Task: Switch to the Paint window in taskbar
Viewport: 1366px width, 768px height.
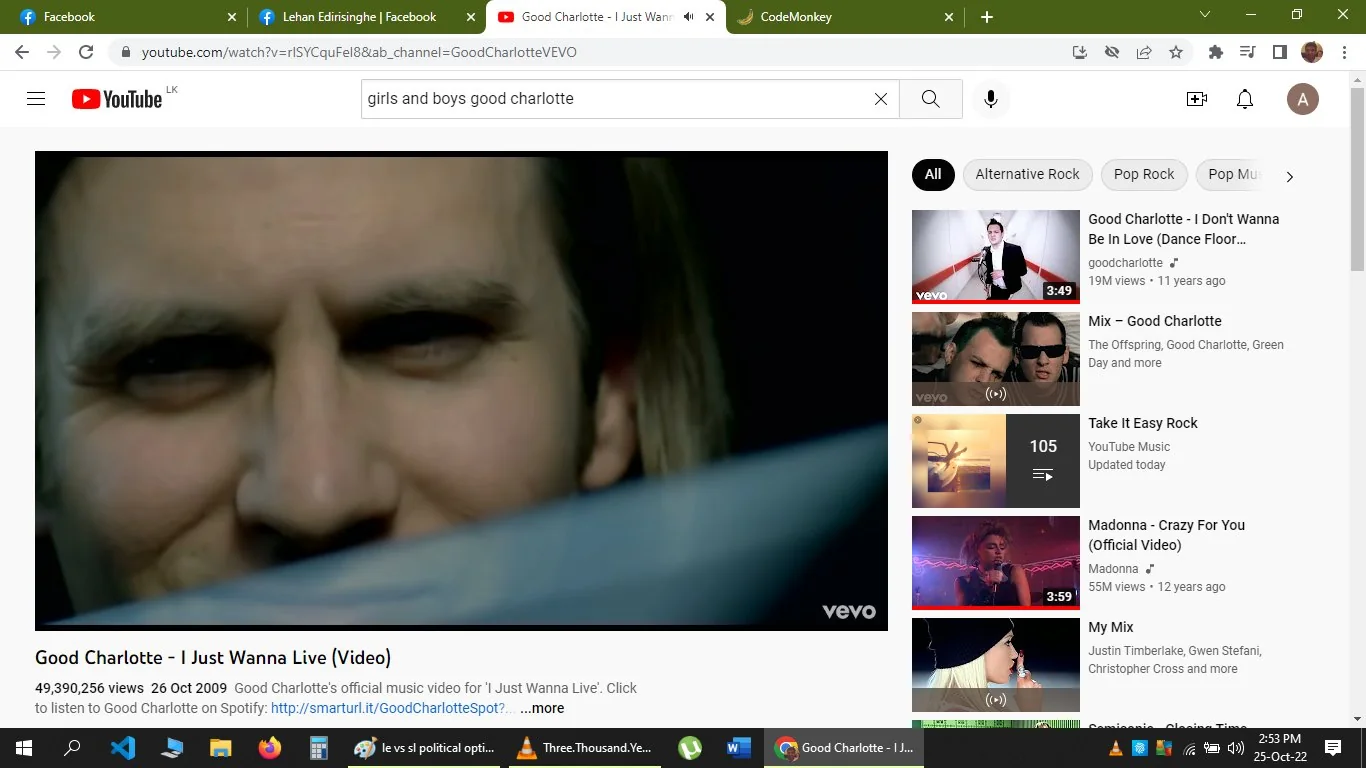Action: pyautogui.click(x=424, y=748)
